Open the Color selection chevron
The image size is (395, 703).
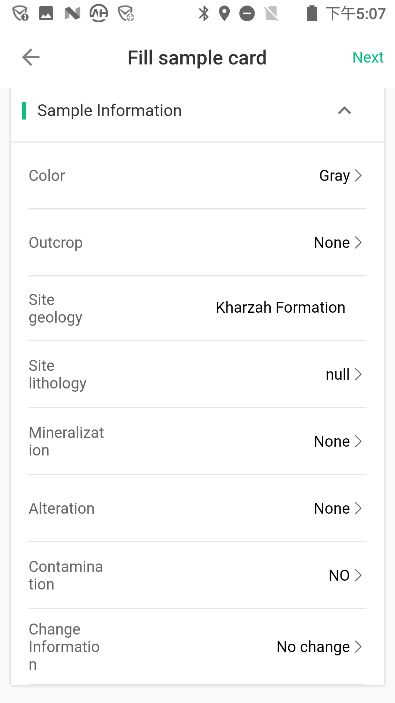tap(358, 175)
